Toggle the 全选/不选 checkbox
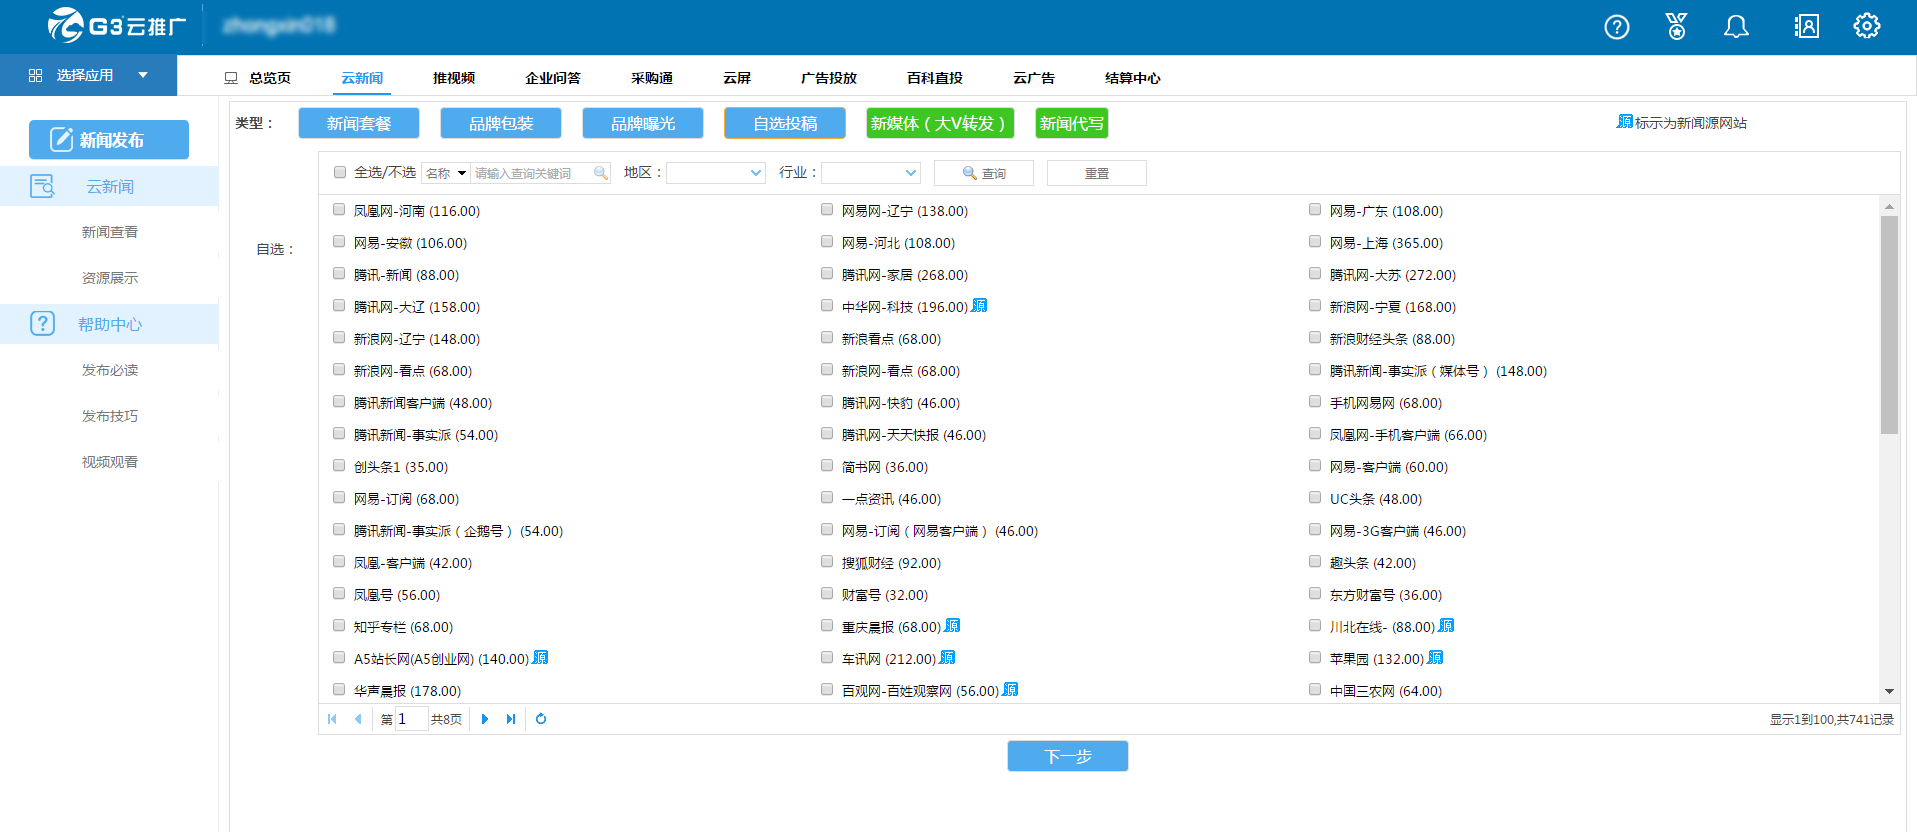Screen dimensions: 1917x832 click(340, 172)
